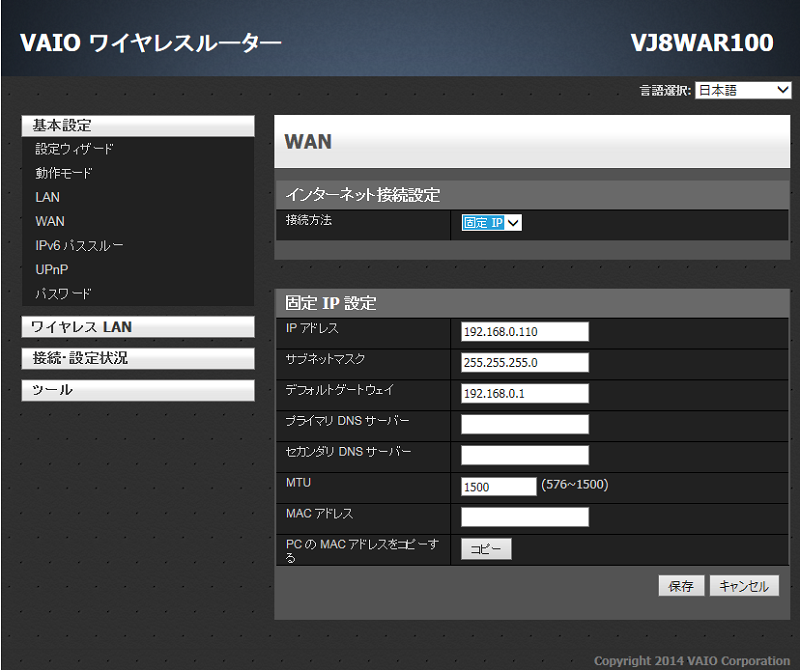Viewport: 800px width, 670px height.
Task: Click the Copyright 2014 VAIO Corporation text
Action: 692,661
